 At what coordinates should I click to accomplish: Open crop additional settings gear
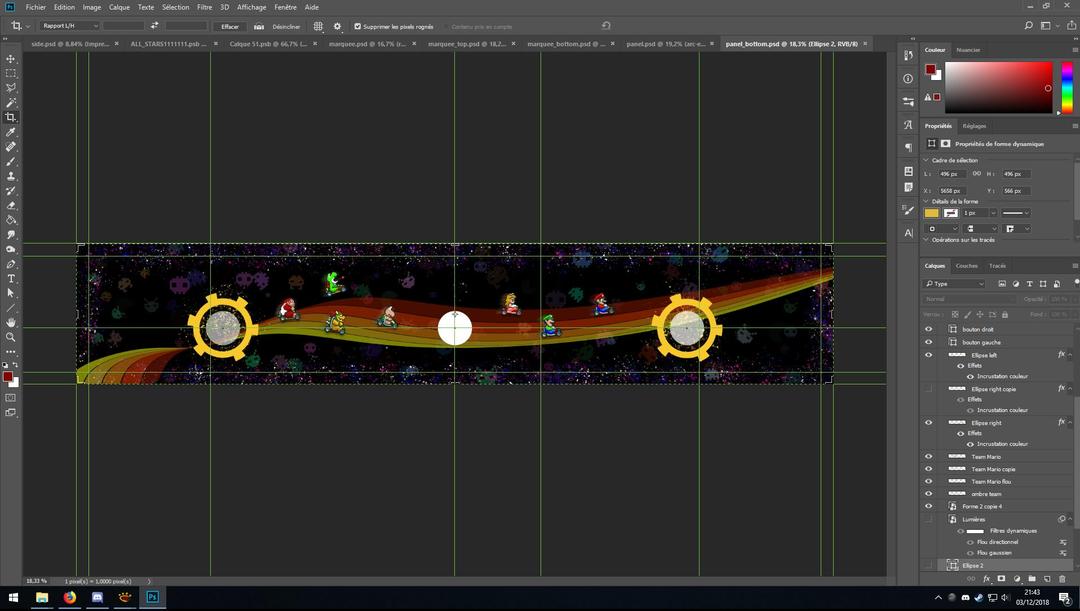(x=337, y=26)
